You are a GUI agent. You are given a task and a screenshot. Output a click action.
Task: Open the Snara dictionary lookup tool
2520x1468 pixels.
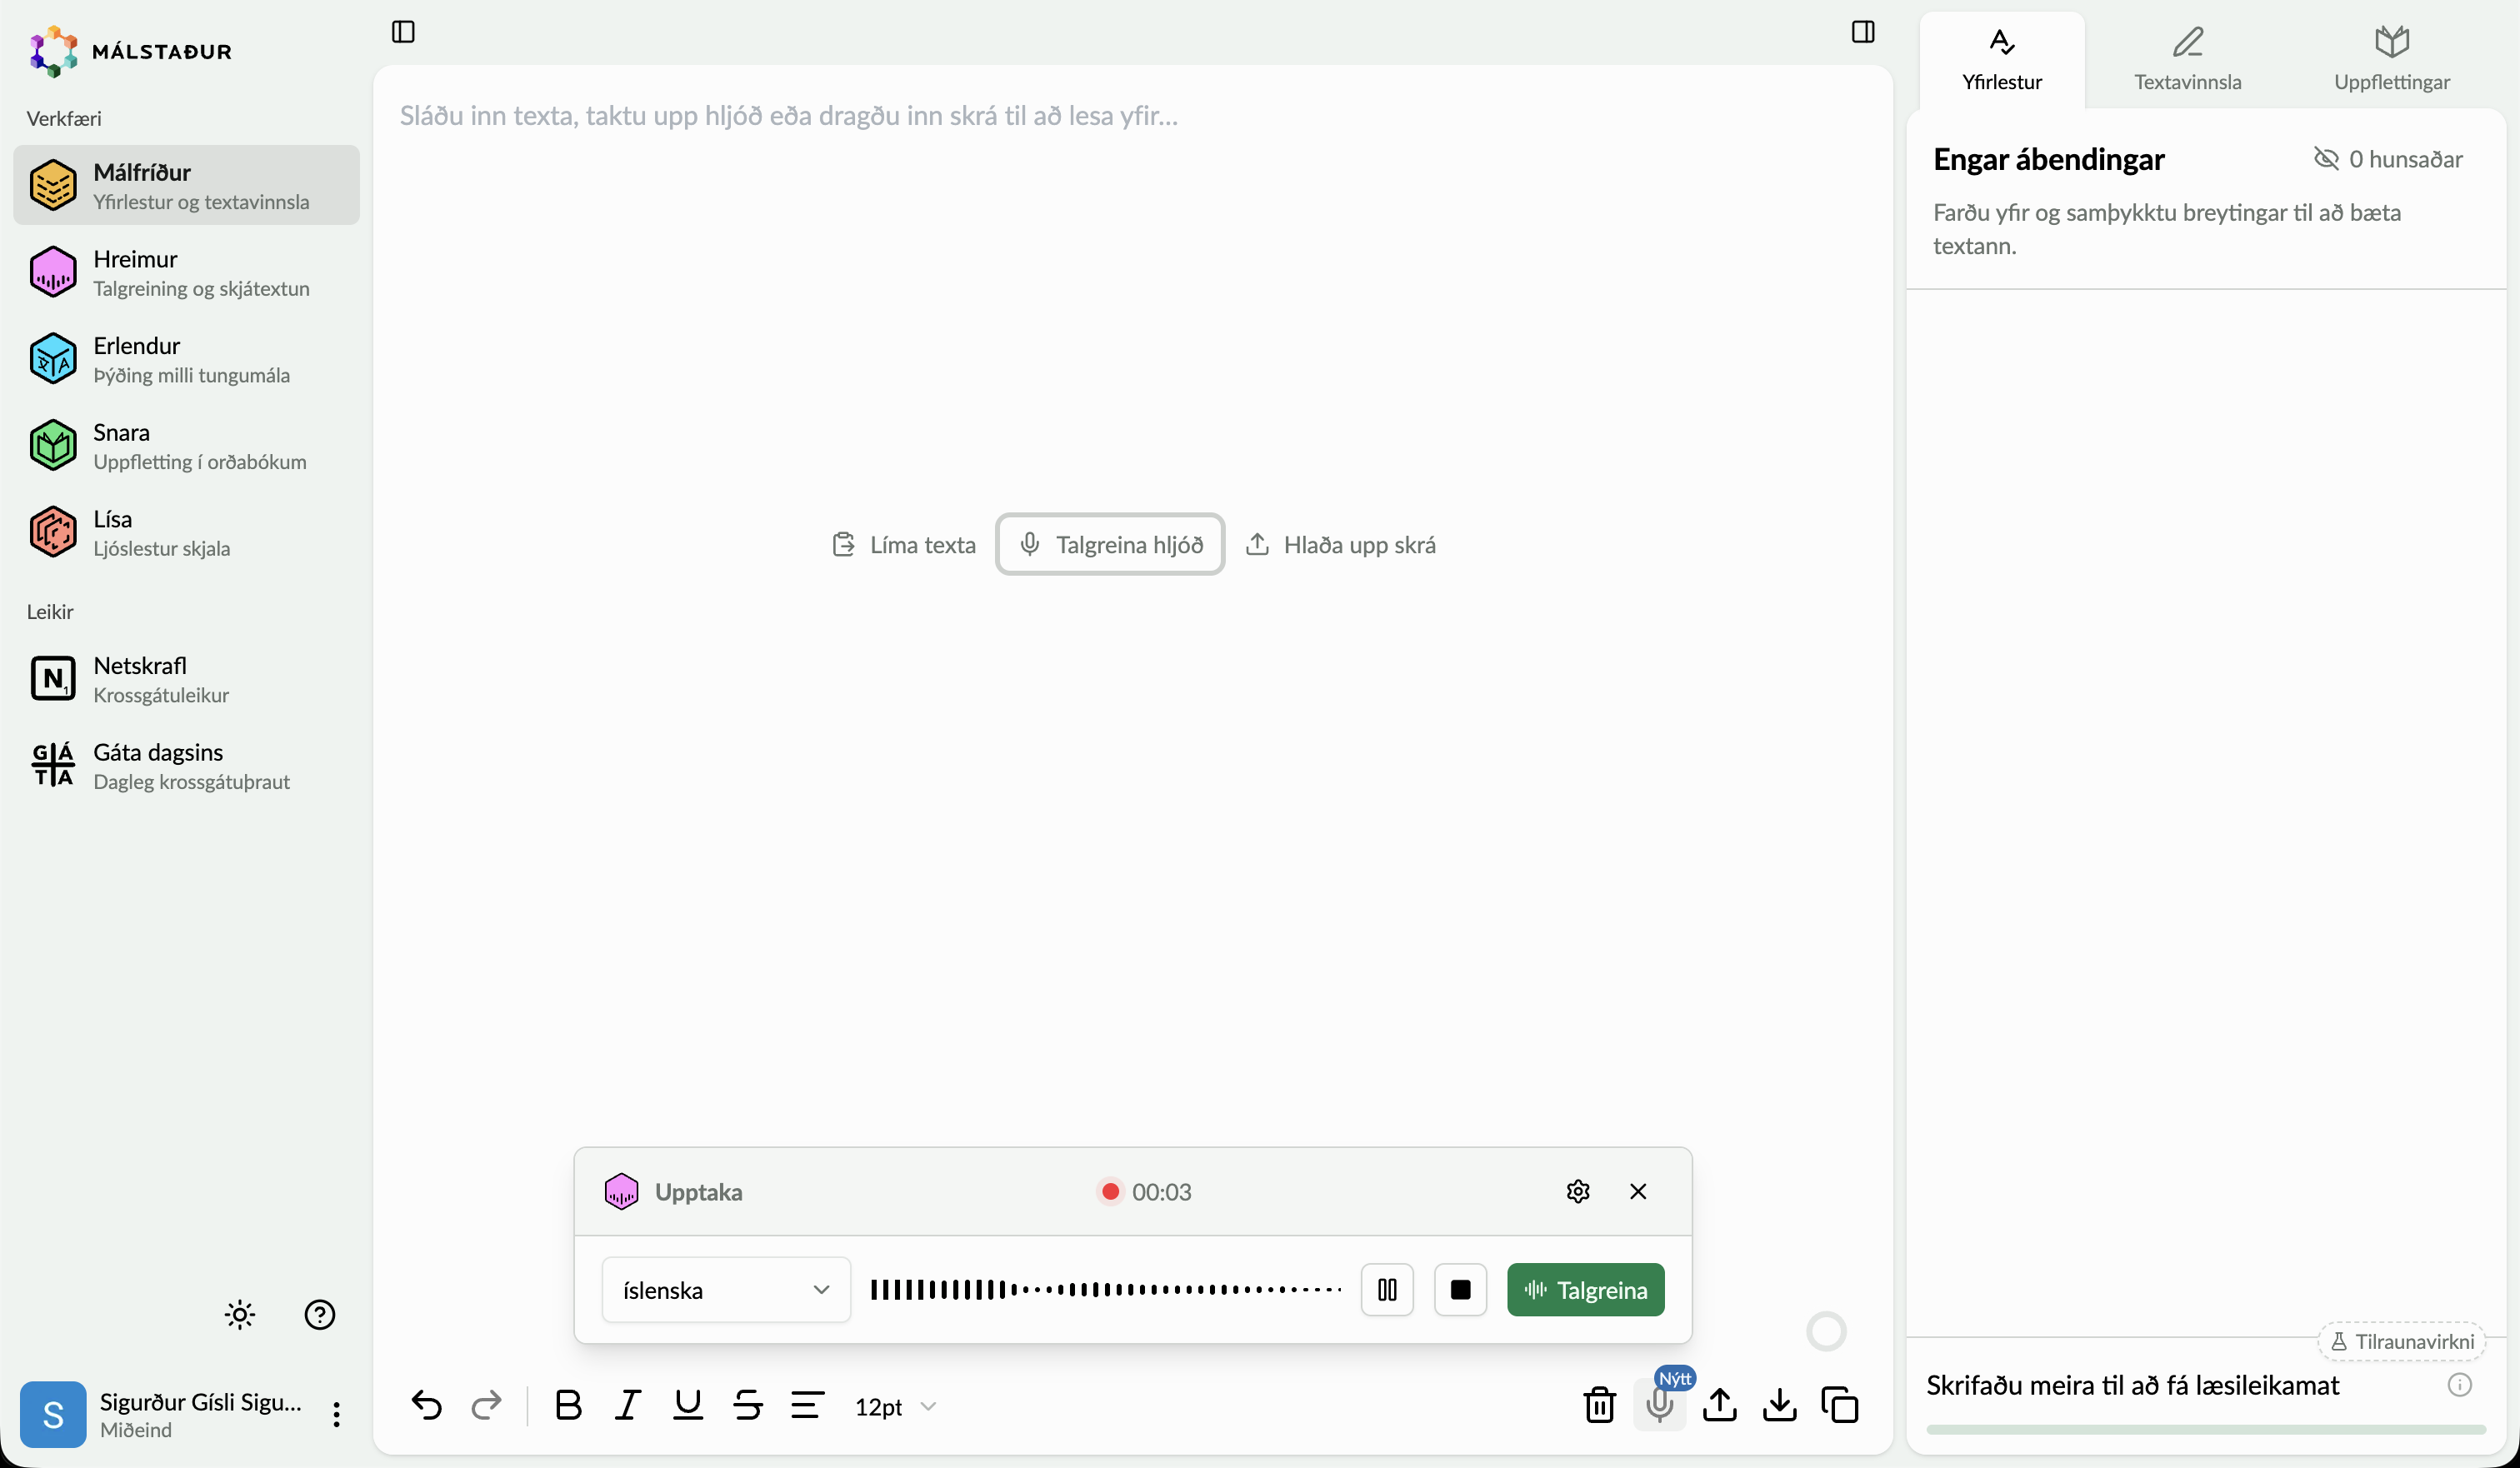(x=186, y=446)
